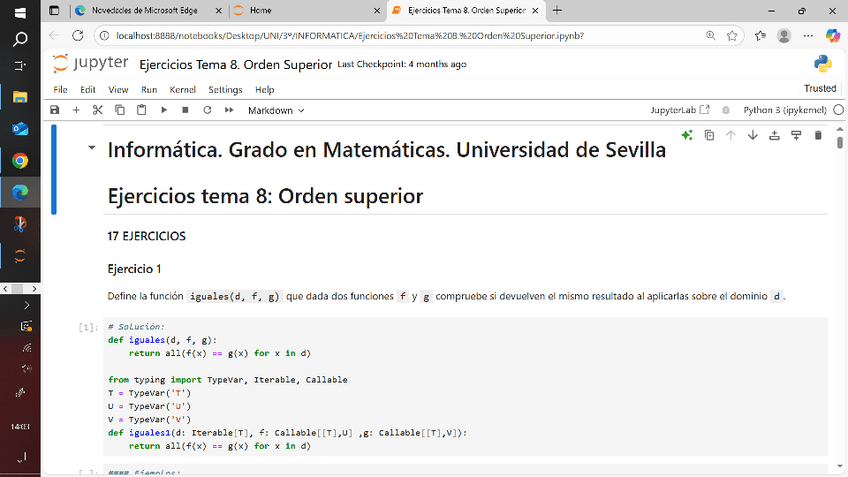
Task: Open the Markdown cell type dropdown
Action: point(276,110)
